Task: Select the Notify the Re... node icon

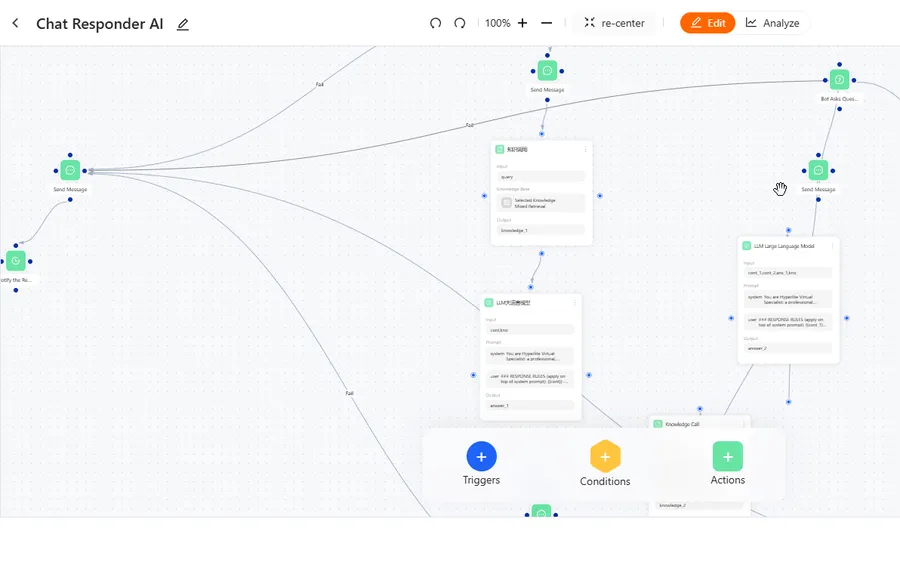Action: click(x=15, y=261)
